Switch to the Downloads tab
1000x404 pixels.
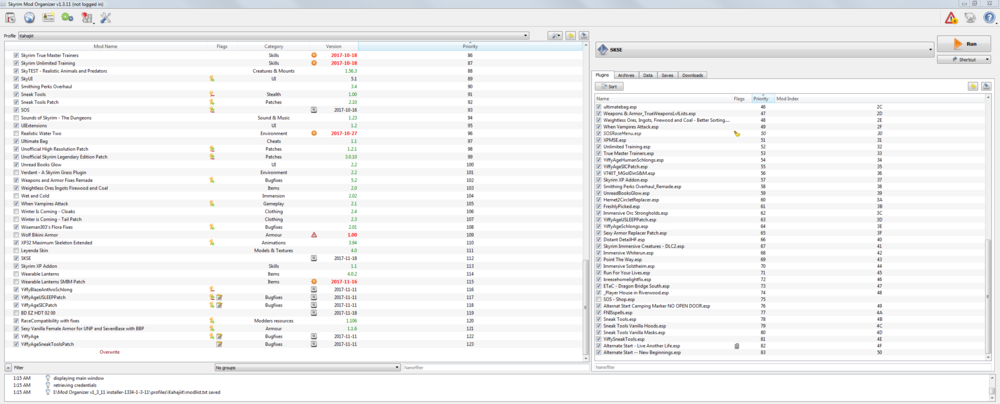pos(692,75)
